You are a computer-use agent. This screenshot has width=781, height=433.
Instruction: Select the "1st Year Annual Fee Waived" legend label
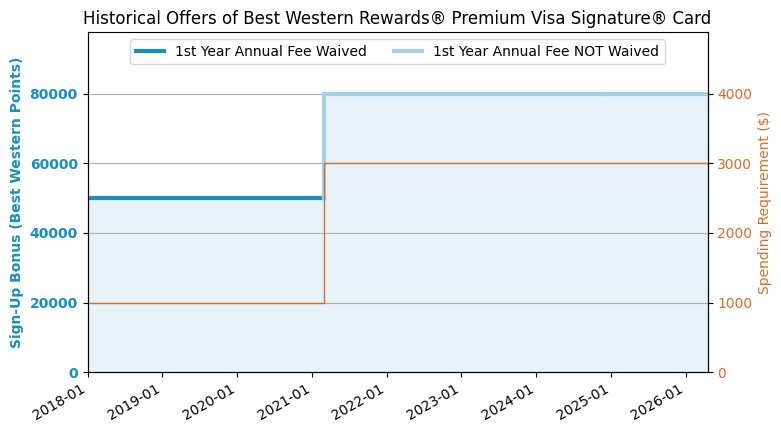[270, 52]
